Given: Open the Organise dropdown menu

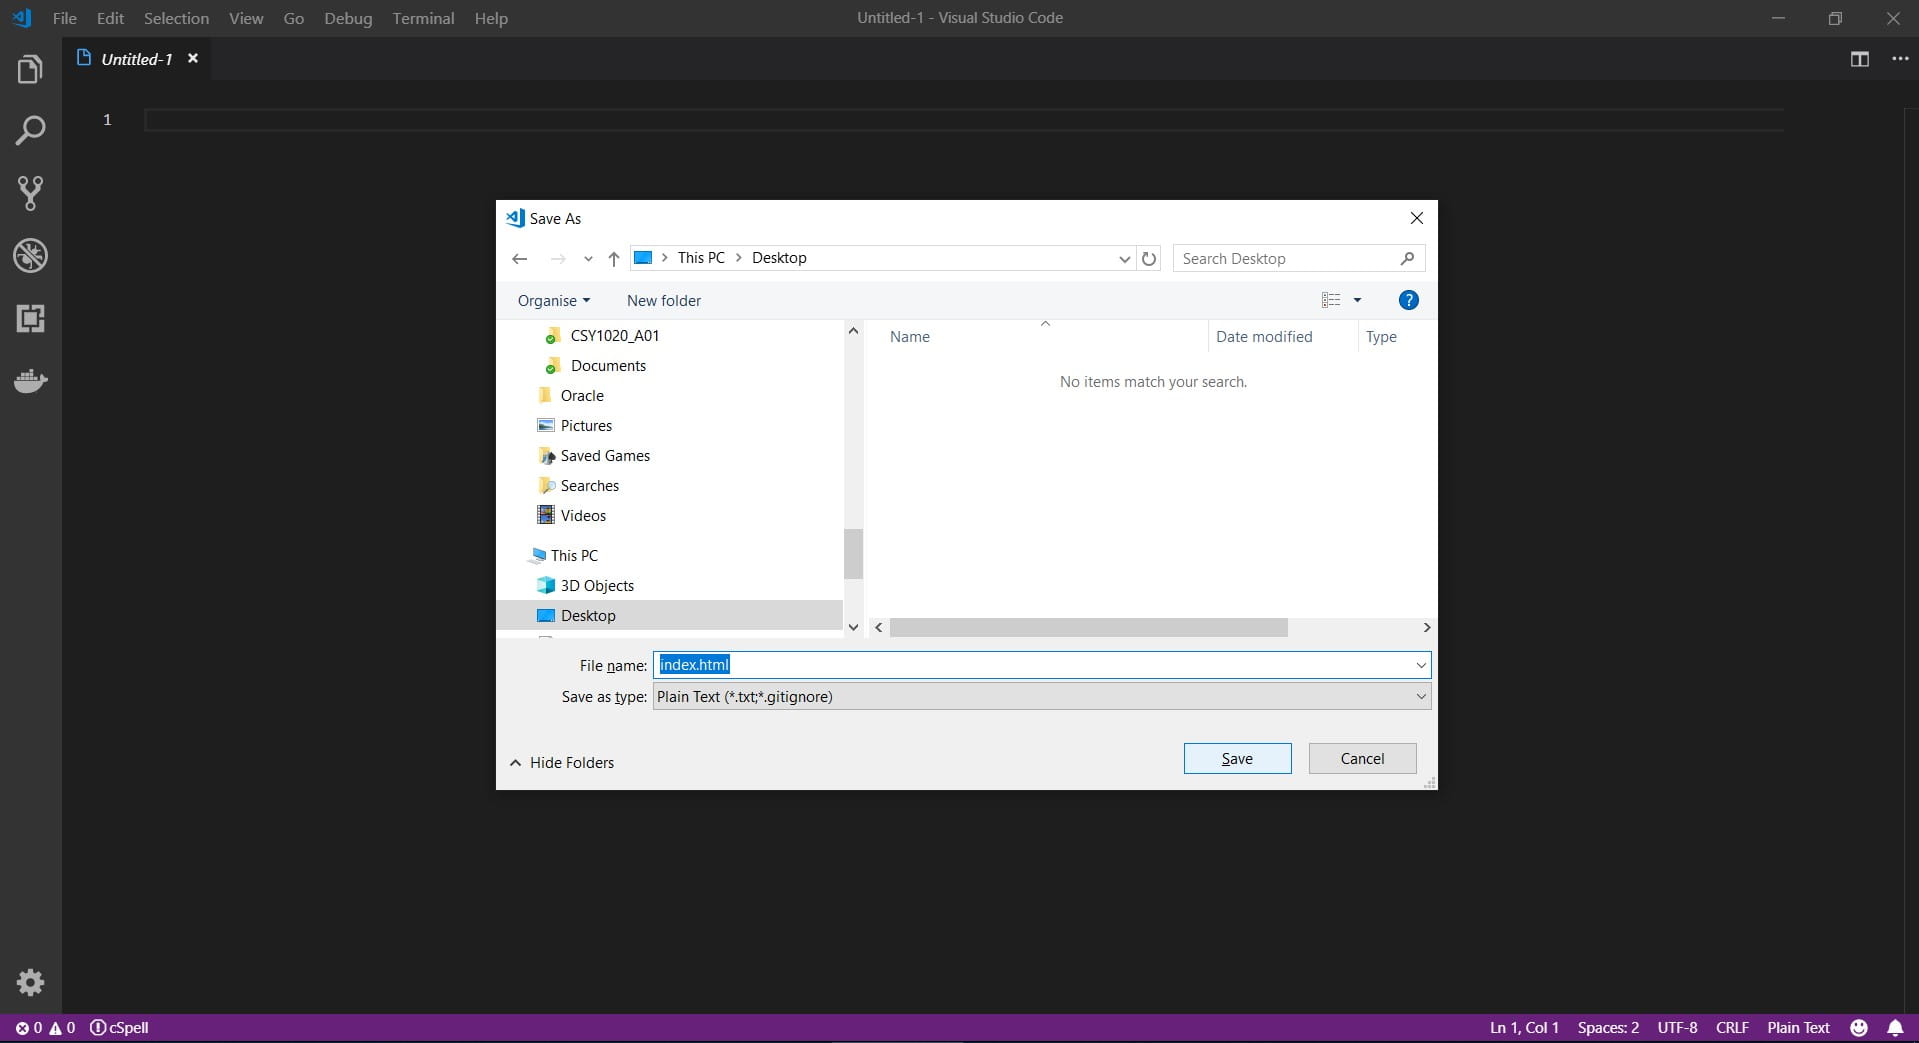Looking at the screenshot, I should coord(554,300).
